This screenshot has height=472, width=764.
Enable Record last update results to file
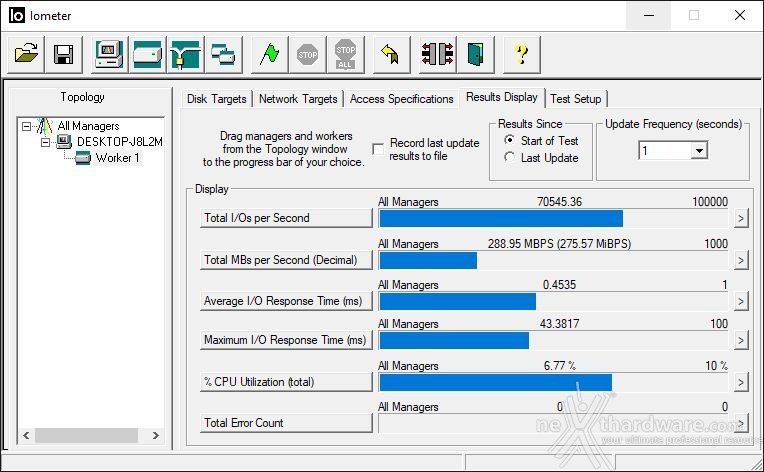pyautogui.click(x=378, y=149)
